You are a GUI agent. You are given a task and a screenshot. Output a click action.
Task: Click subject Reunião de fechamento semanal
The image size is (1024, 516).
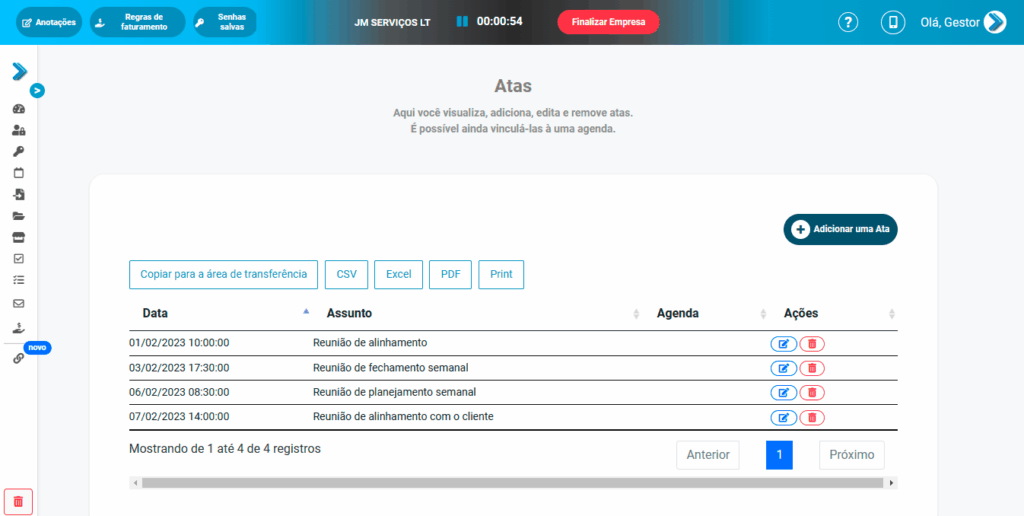click(x=391, y=368)
